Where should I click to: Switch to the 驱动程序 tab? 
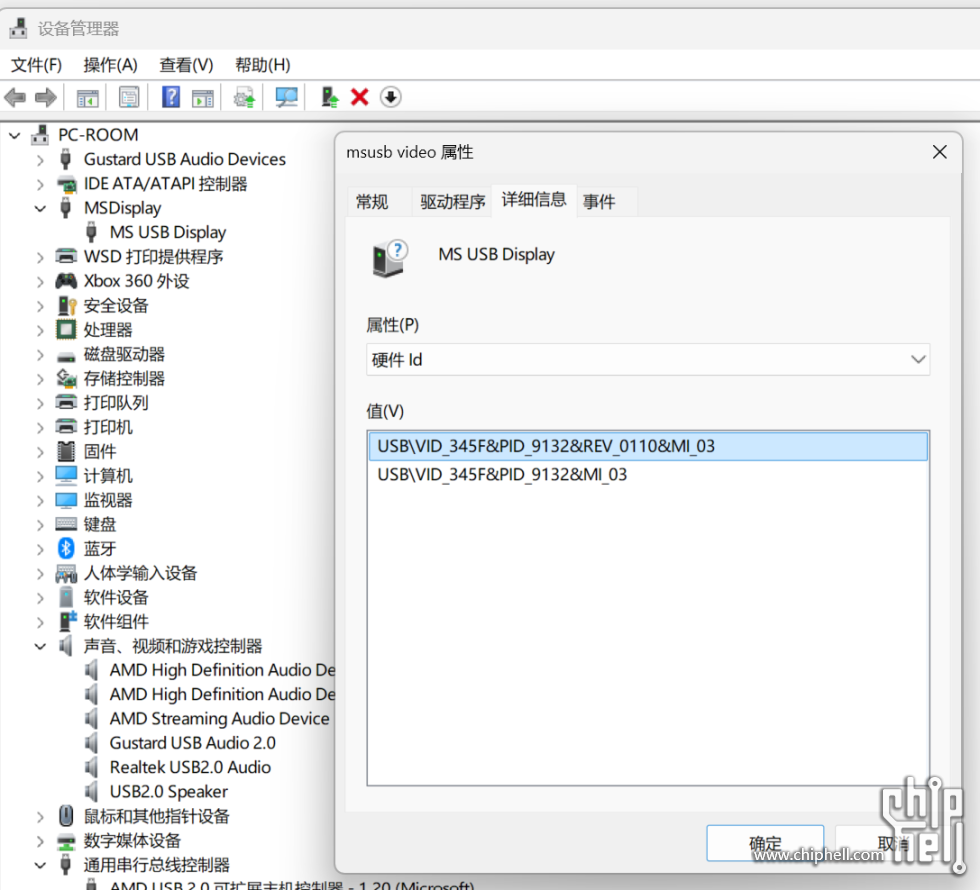(452, 202)
